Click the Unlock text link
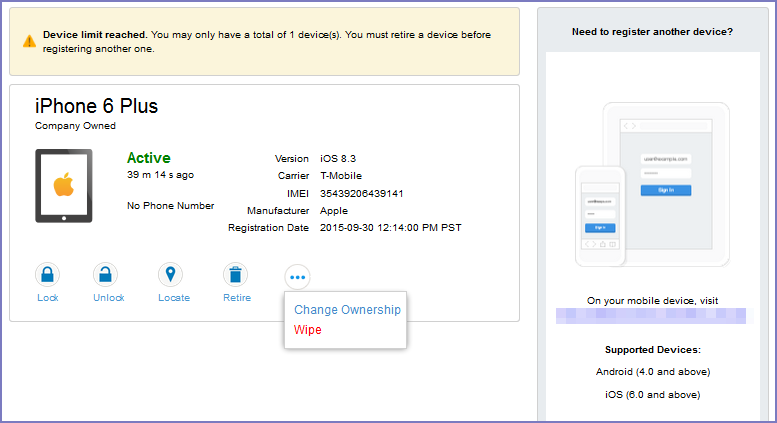The width and height of the screenshot is (777, 423). (x=109, y=298)
